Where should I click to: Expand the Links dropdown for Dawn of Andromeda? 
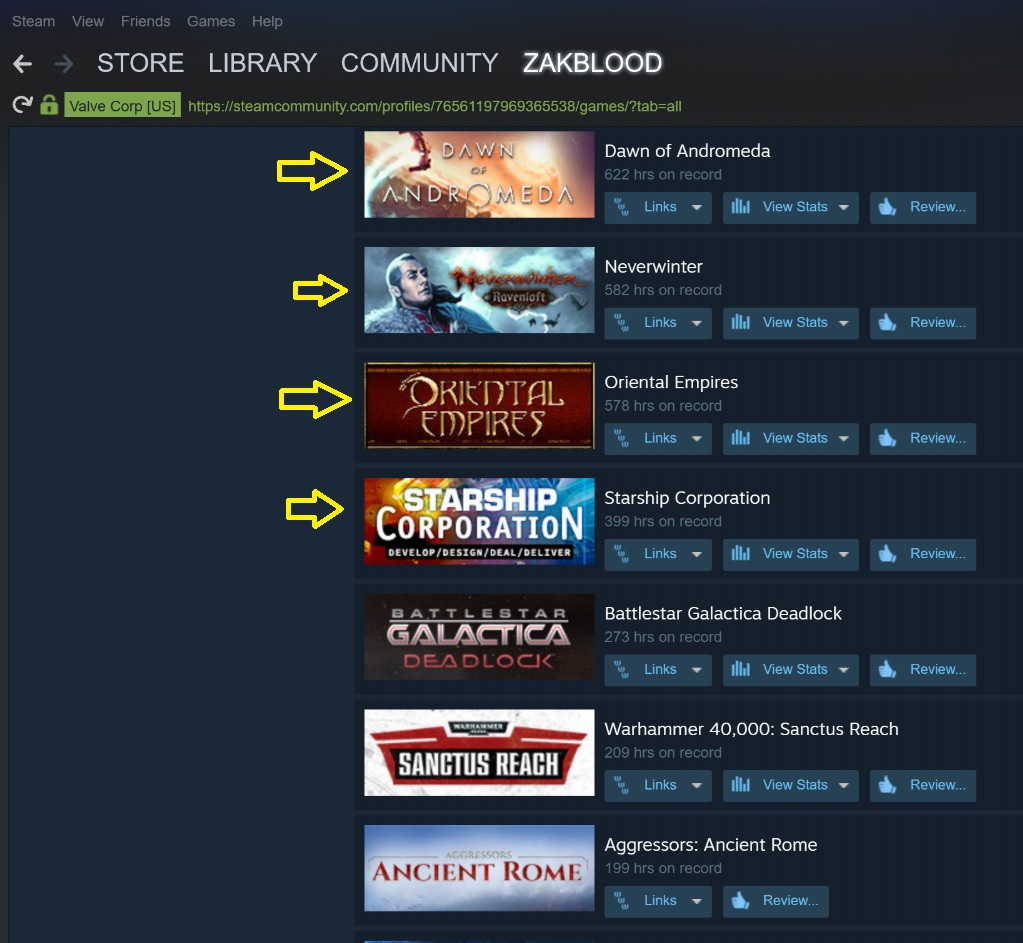pyautogui.click(x=697, y=208)
